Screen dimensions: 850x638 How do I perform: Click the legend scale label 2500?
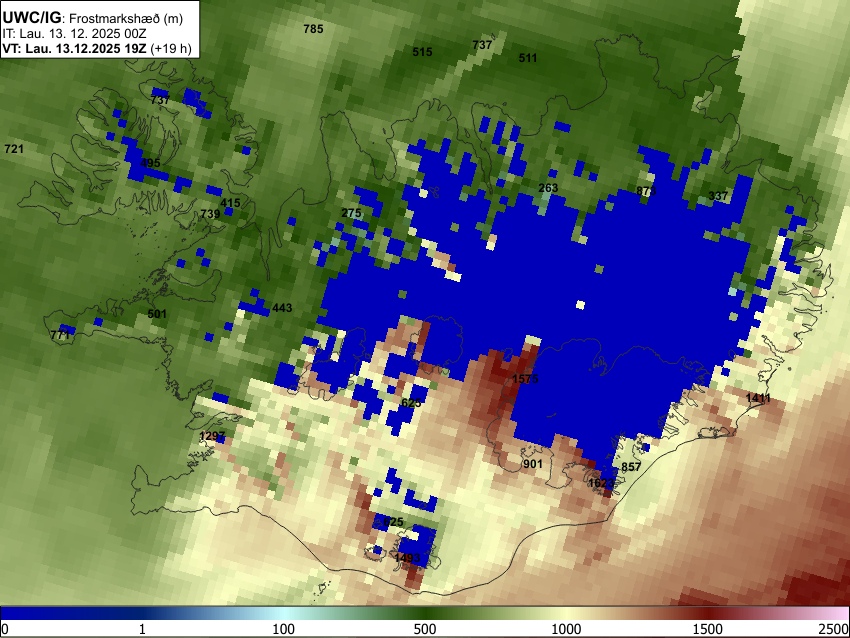pos(834,629)
